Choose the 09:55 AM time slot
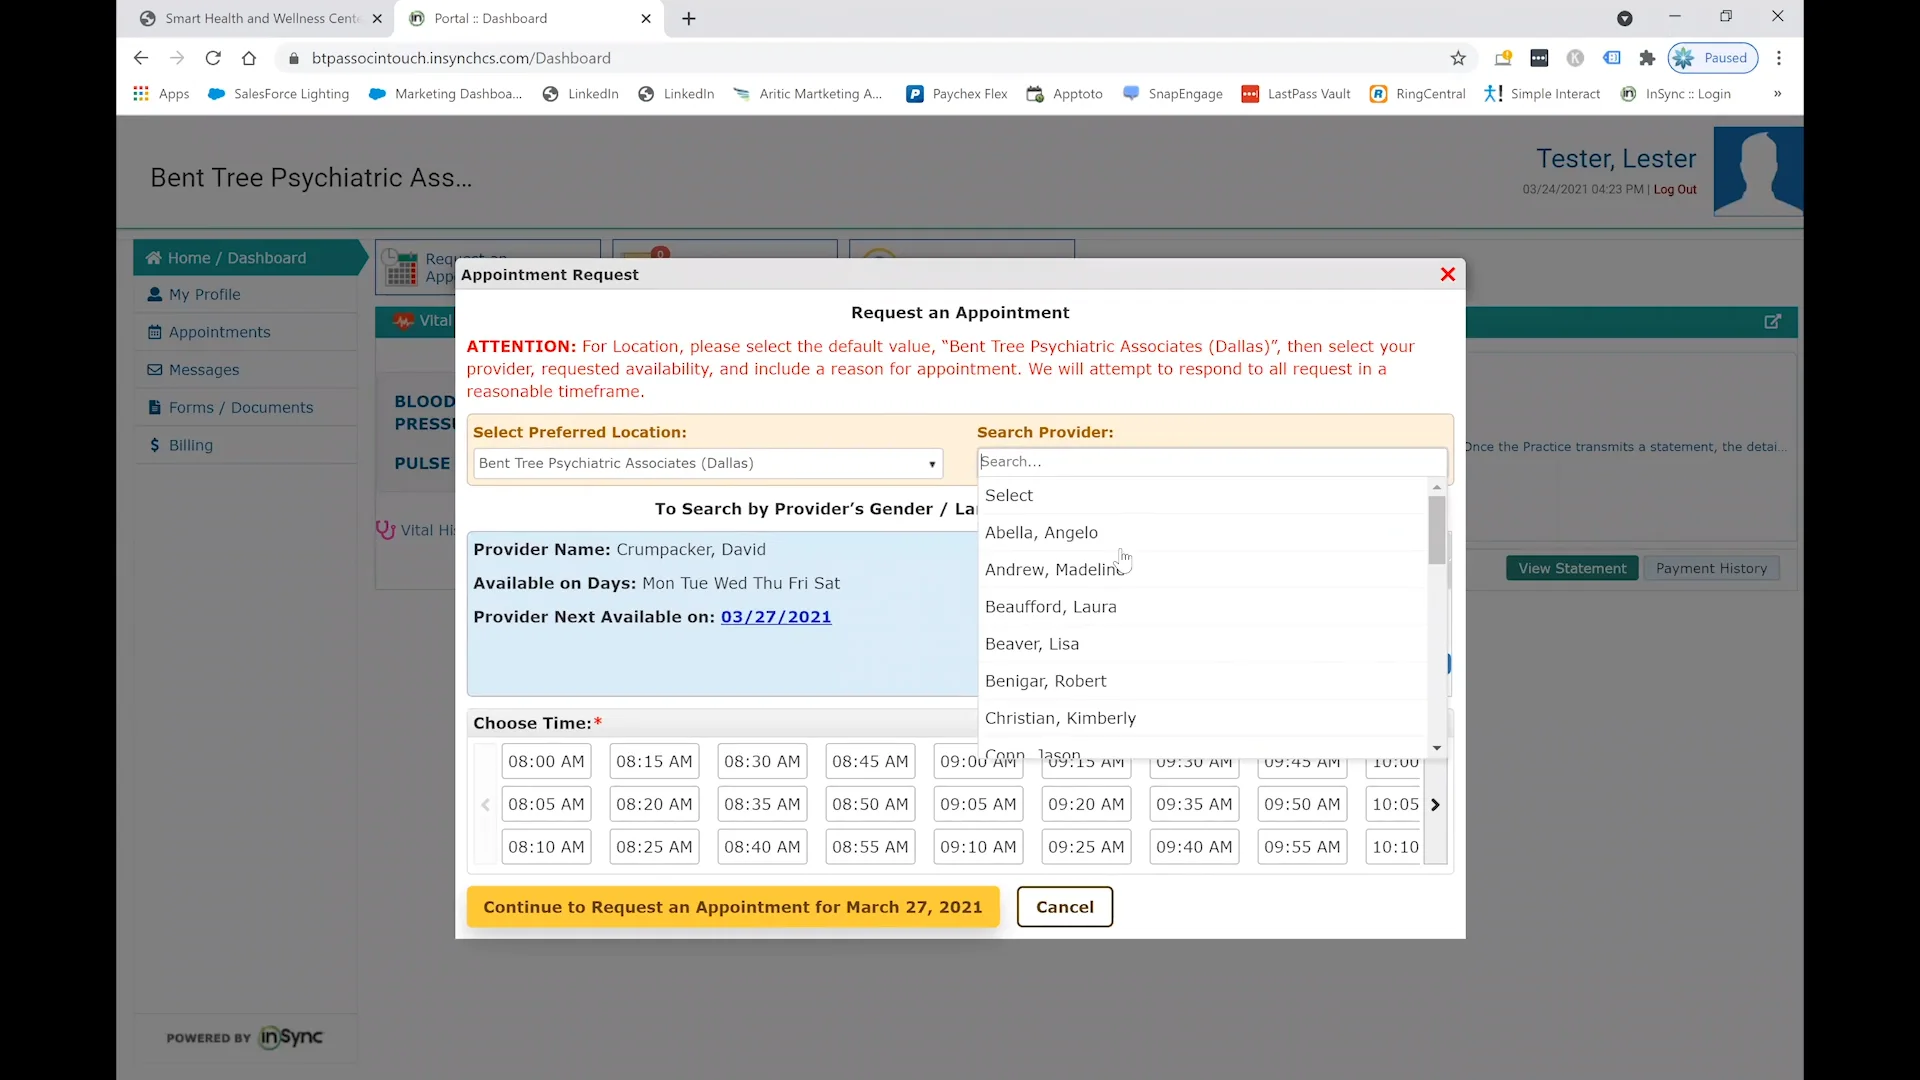 [1302, 847]
